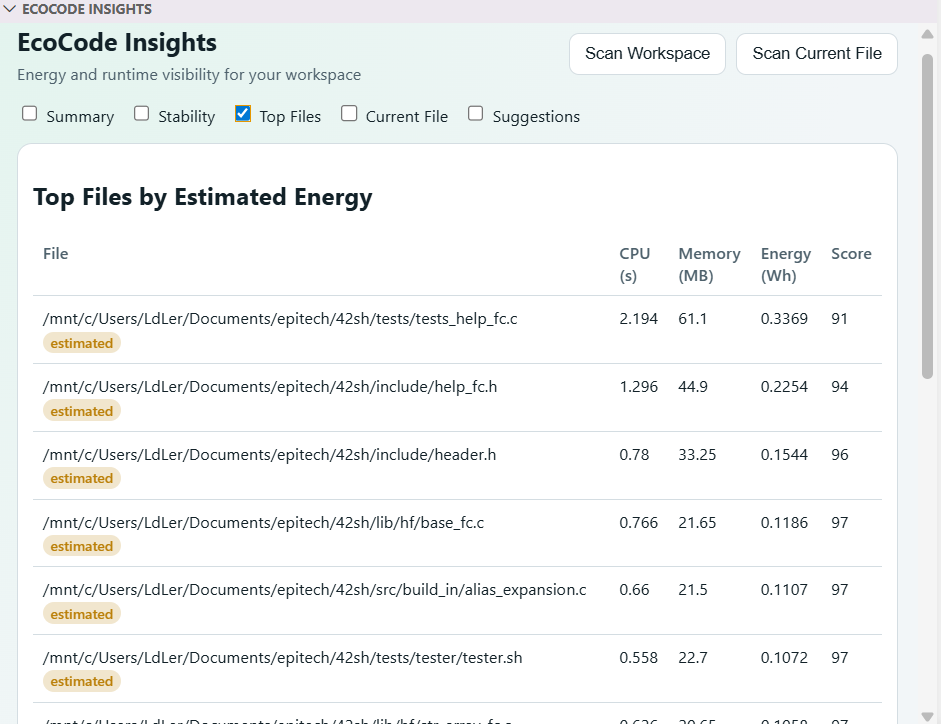This screenshot has width=941, height=724.
Task: Enable the Summary checkbox
Action: pos(29,113)
